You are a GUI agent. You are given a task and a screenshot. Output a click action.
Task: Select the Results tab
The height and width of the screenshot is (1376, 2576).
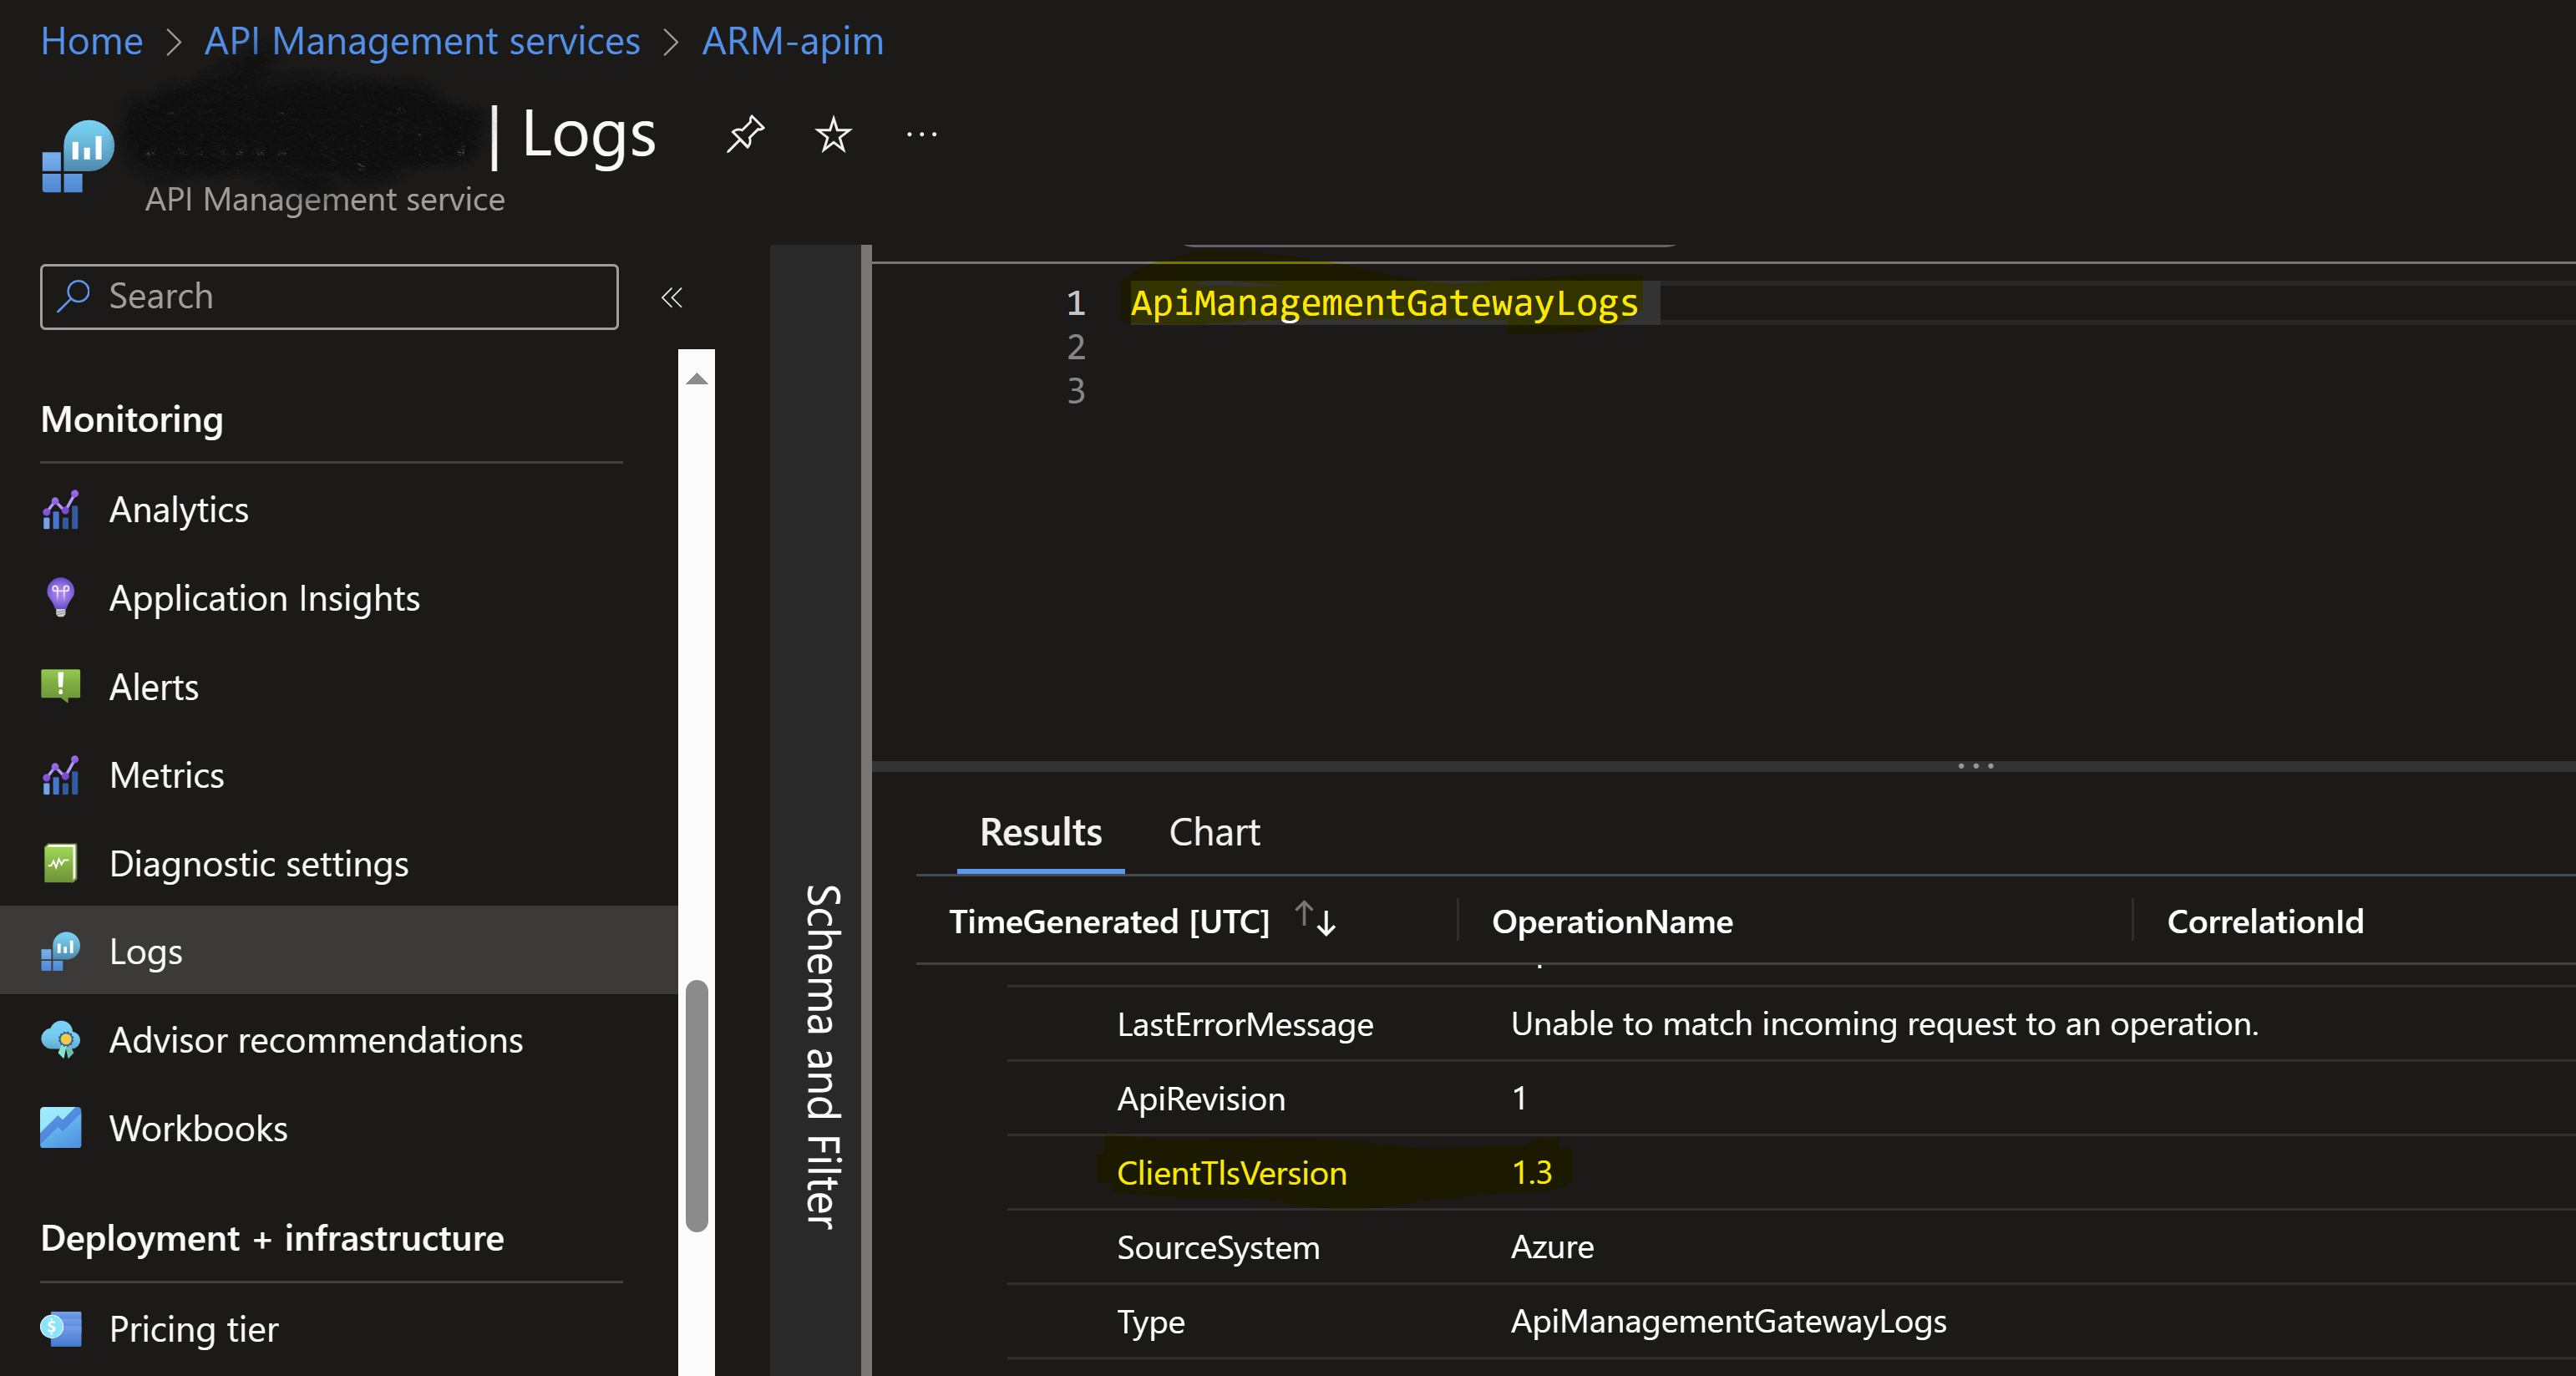(1040, 832)
